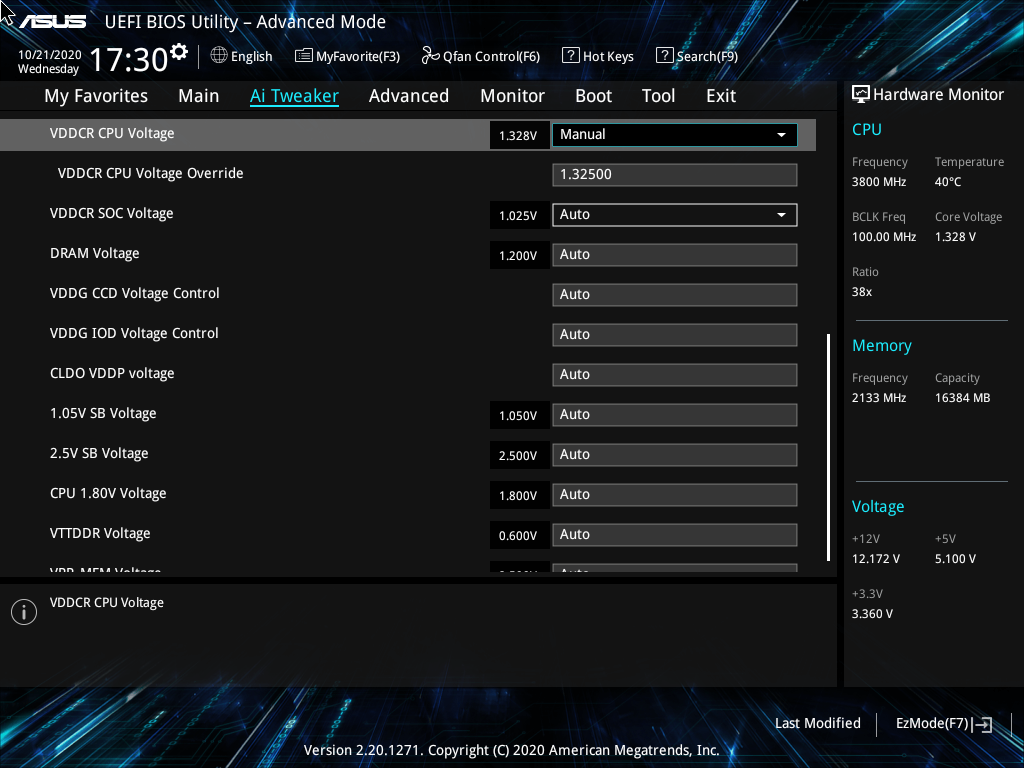1024x768 pixels.
Task: Select CLDO VDDP voltage label
Action: pyautogui.click(x=112, y=374)
